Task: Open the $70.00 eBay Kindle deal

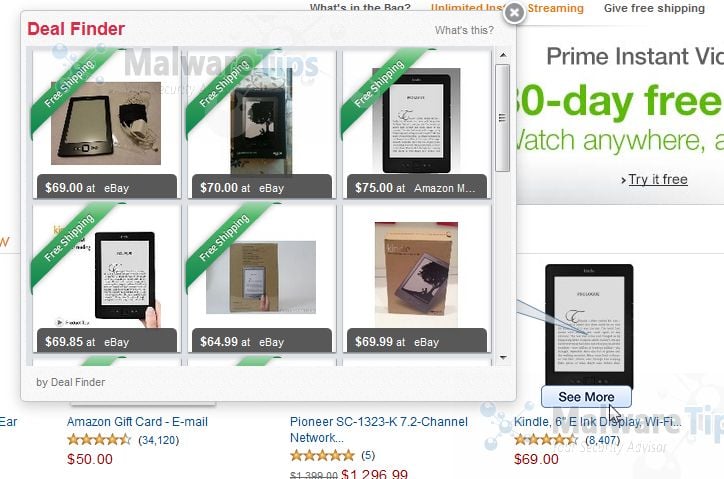Action: click(x=262, y=124)
